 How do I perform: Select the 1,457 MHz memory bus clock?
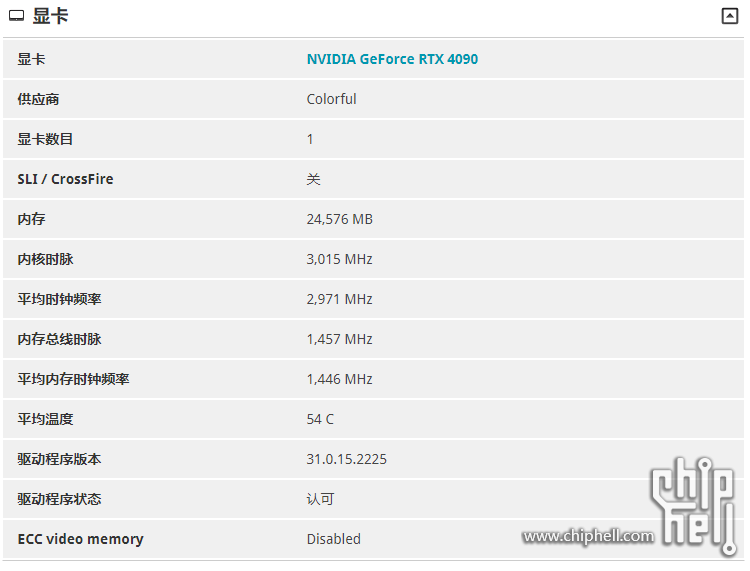click(340, 339)
